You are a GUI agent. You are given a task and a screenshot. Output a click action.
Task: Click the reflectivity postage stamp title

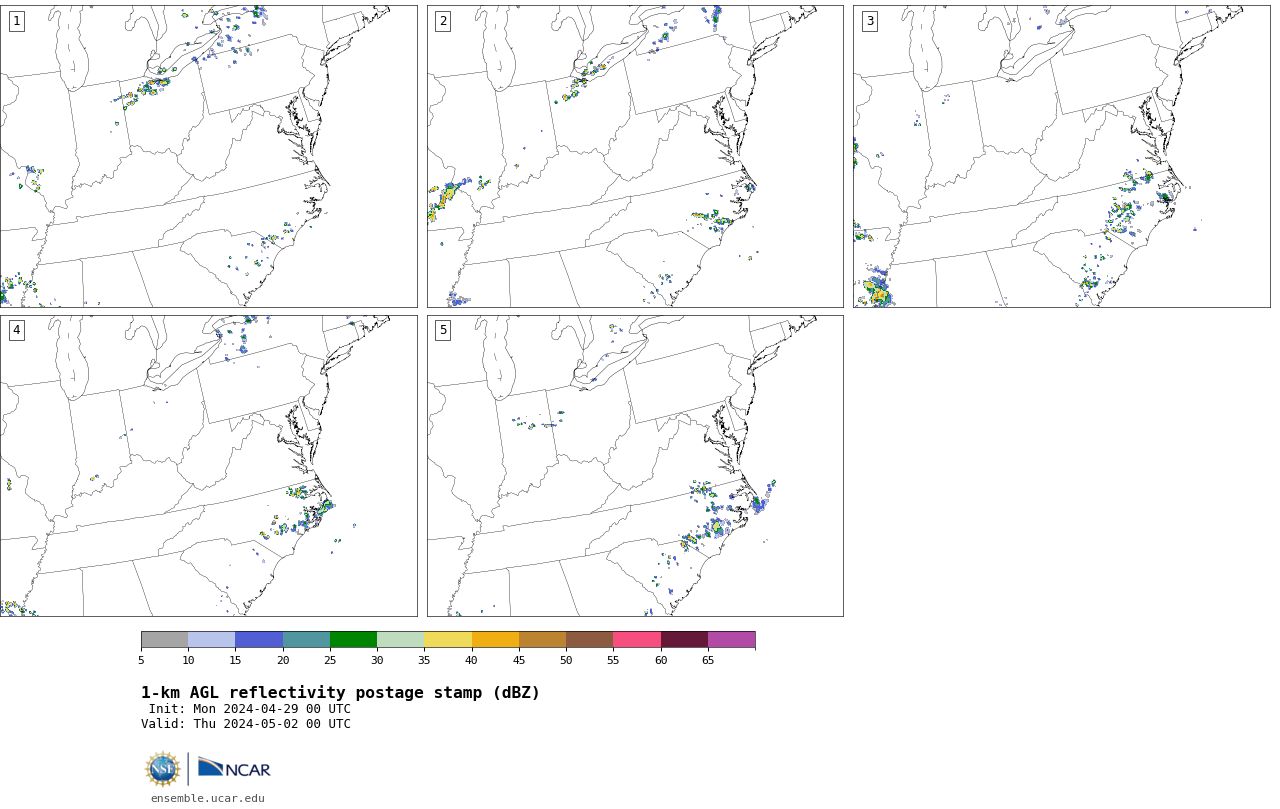tap(340, 693)
